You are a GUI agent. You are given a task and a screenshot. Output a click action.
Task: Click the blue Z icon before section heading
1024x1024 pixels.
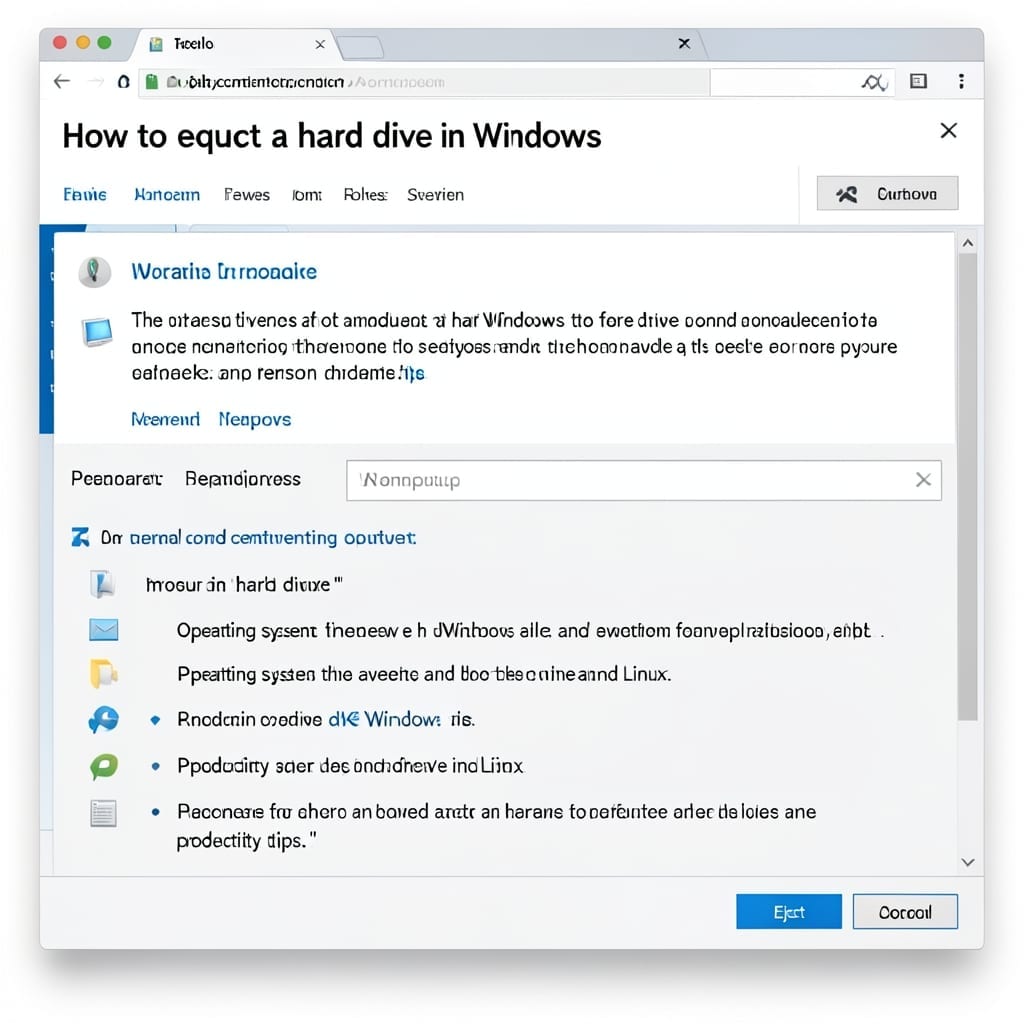pos(80,537)
